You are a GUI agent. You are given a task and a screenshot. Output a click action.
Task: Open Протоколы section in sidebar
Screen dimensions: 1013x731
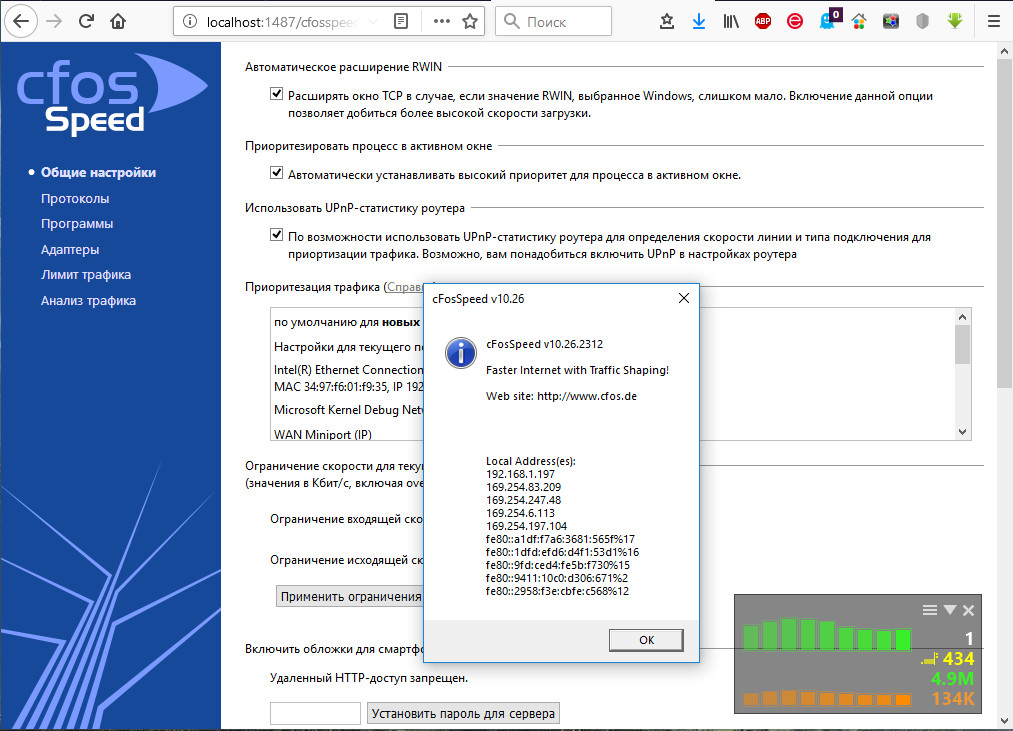tap(75, 198)
